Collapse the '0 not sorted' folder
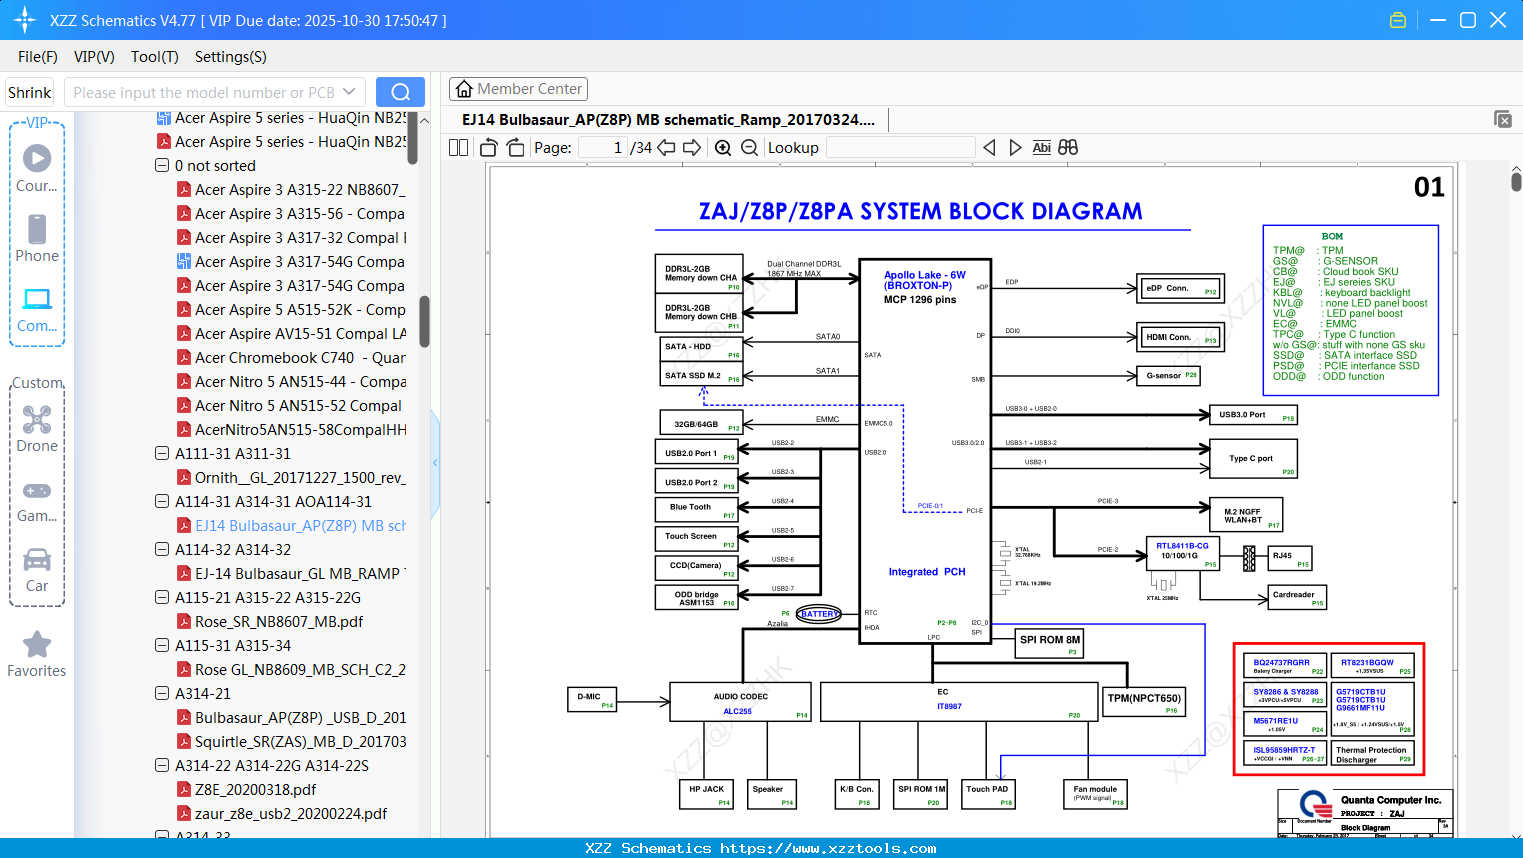Screen dimensions: 1523x858 (161, 166)
